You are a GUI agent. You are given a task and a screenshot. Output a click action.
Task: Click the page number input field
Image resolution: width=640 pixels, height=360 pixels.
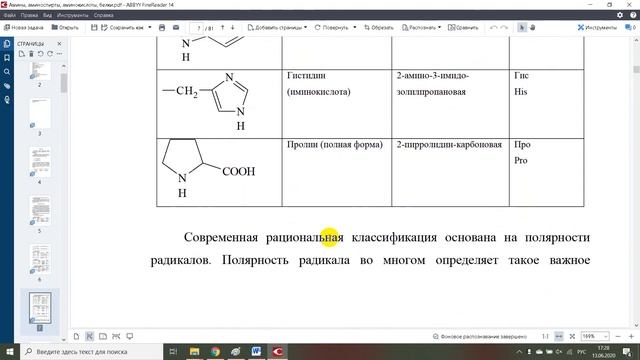198,28
